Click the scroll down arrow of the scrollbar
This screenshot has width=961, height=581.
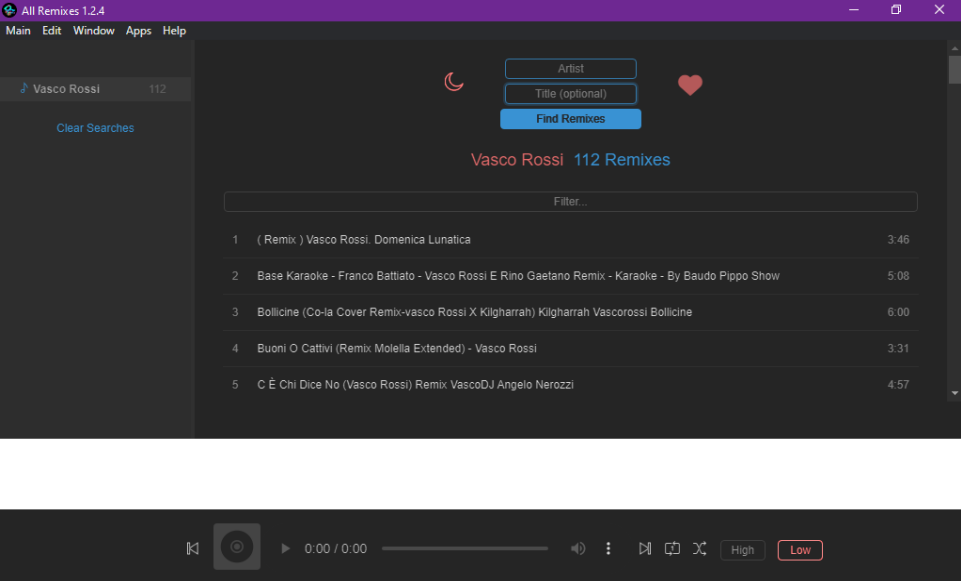click(954, 393)
